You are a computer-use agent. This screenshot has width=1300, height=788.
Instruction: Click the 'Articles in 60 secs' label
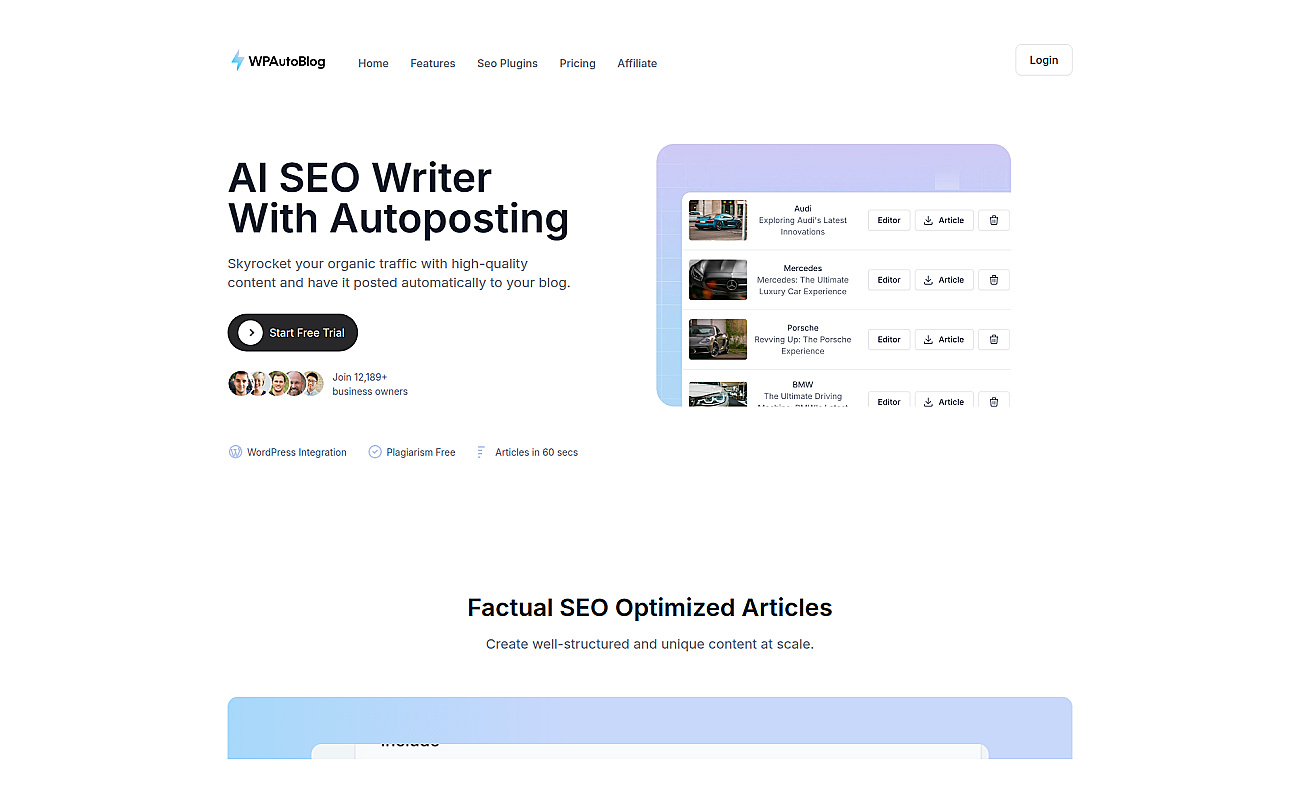pos(537,452)
